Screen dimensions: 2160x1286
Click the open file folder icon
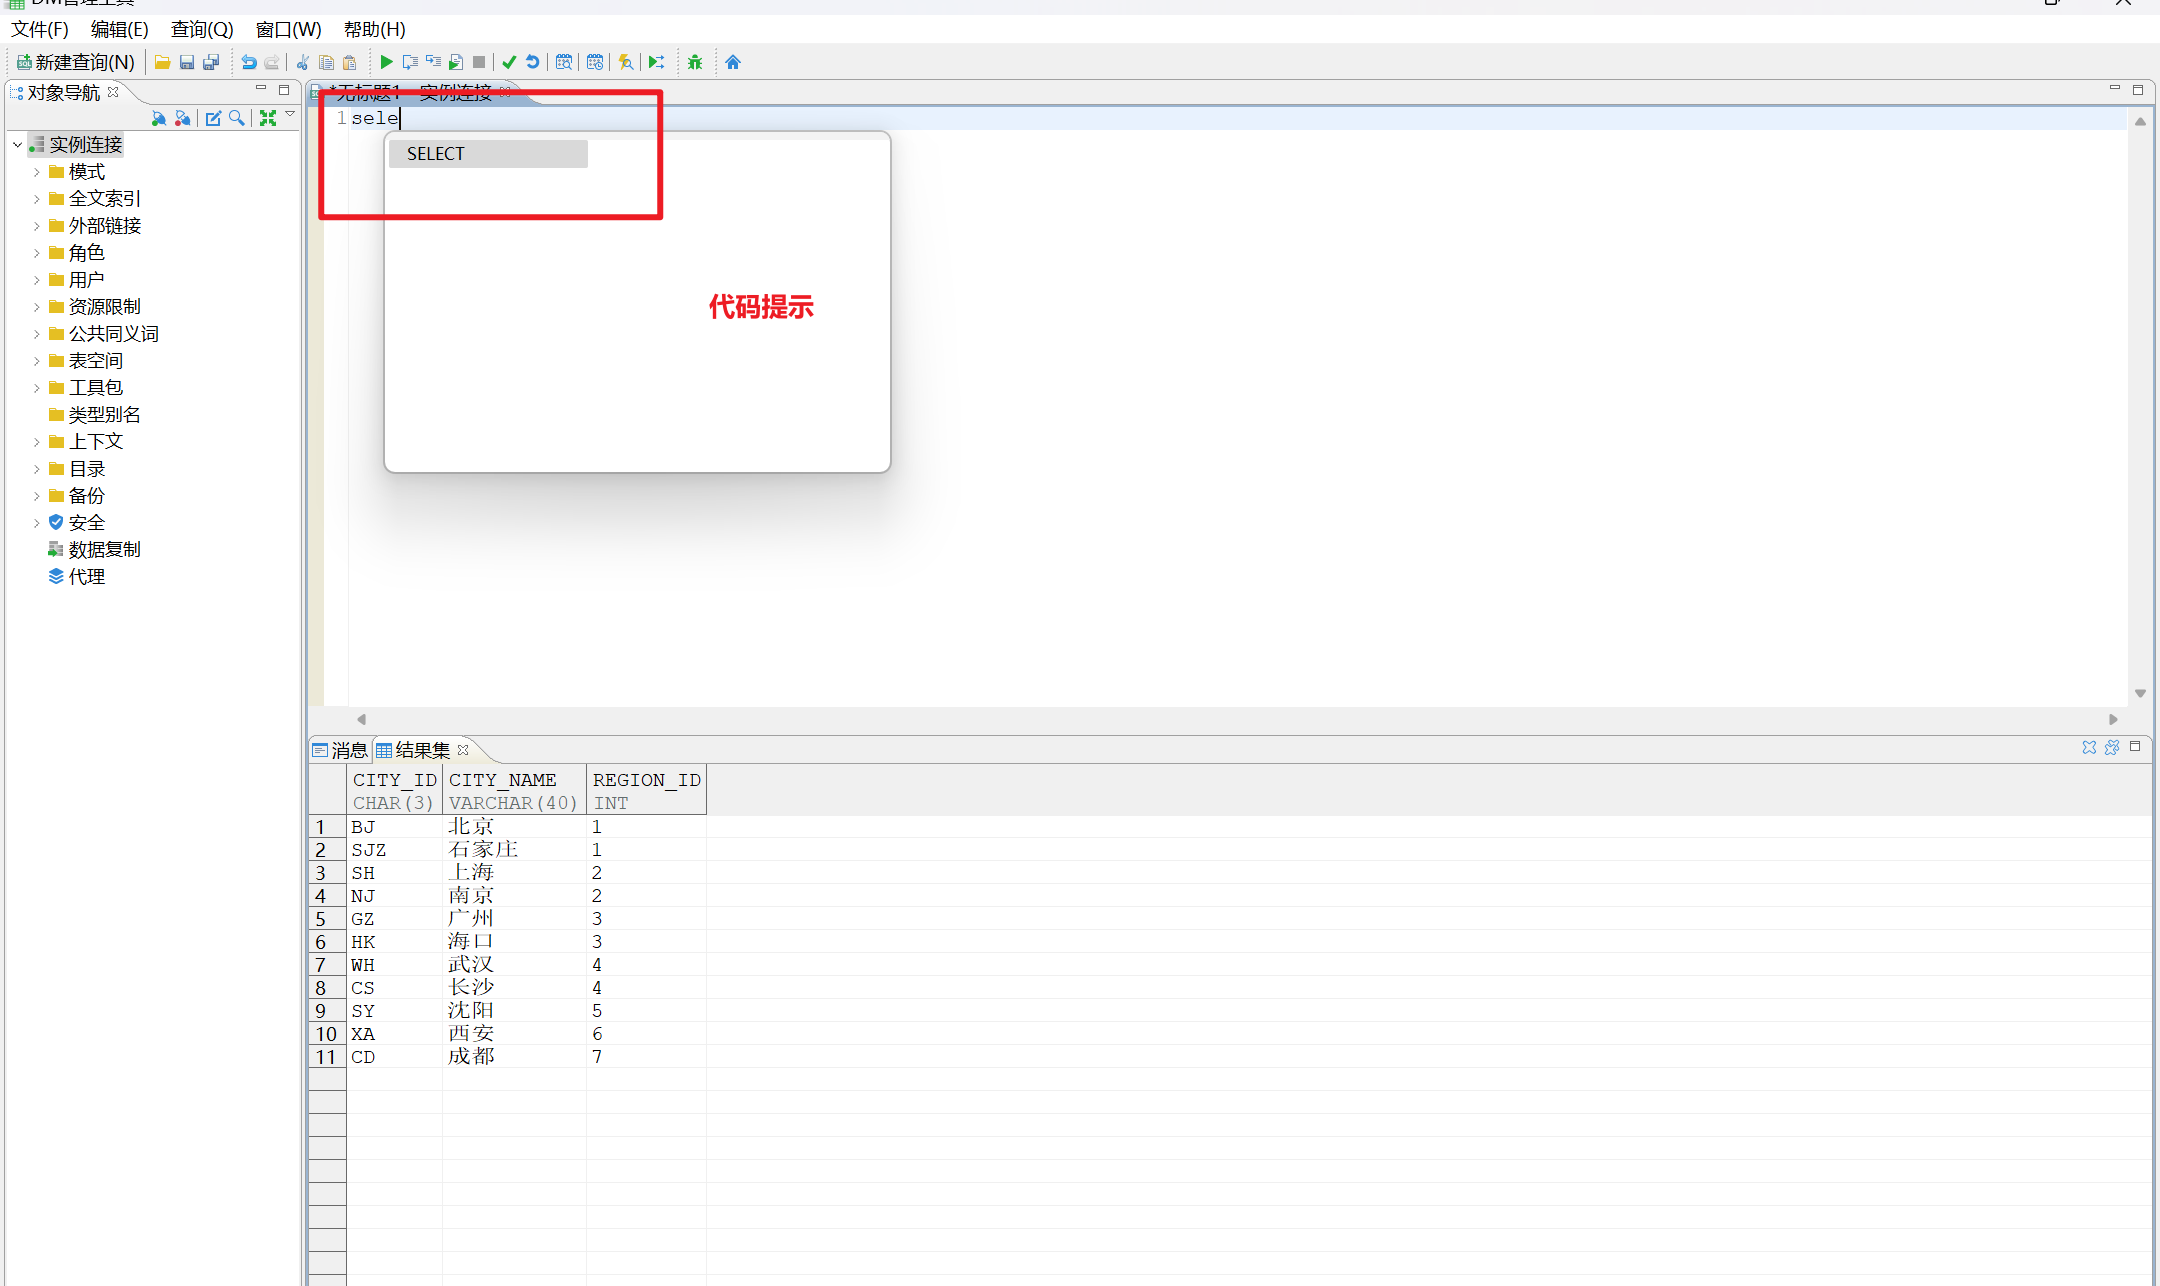(x=162, y=62)
